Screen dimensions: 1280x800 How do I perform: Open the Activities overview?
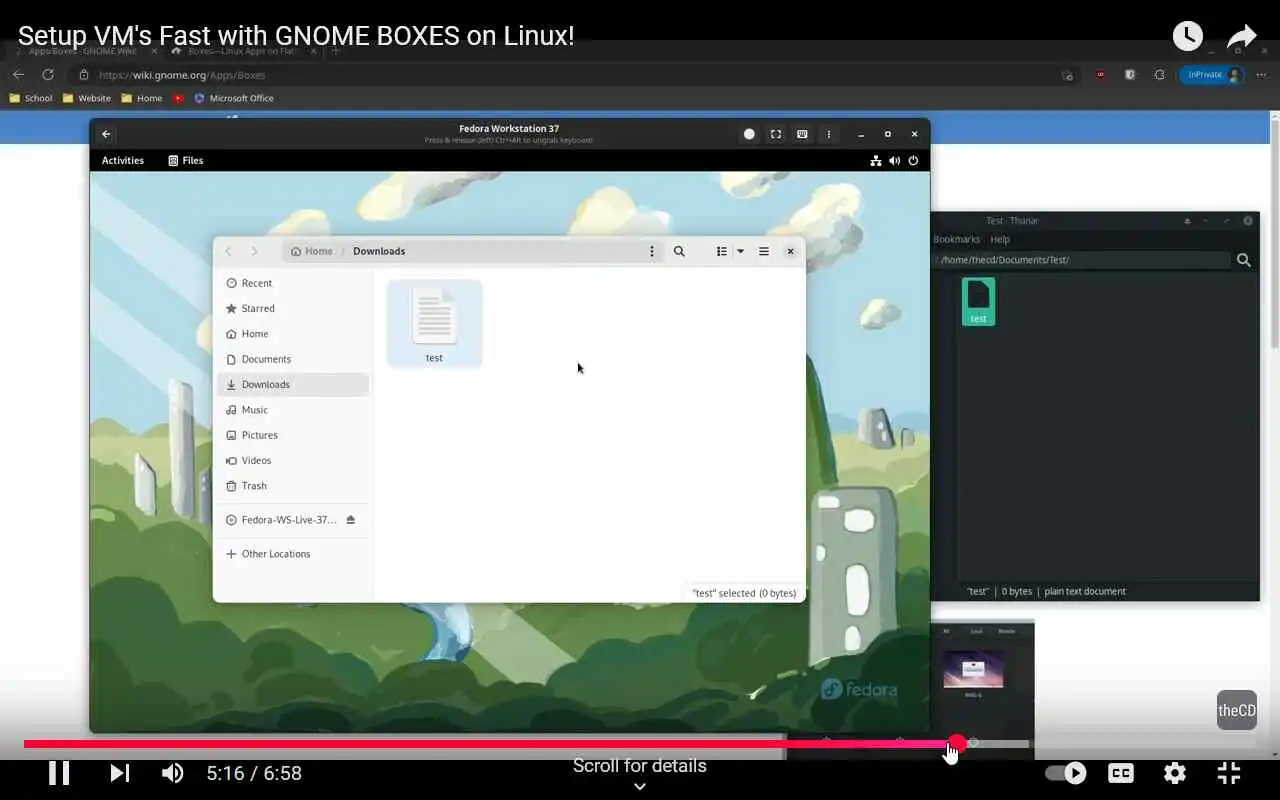(123, 160)
